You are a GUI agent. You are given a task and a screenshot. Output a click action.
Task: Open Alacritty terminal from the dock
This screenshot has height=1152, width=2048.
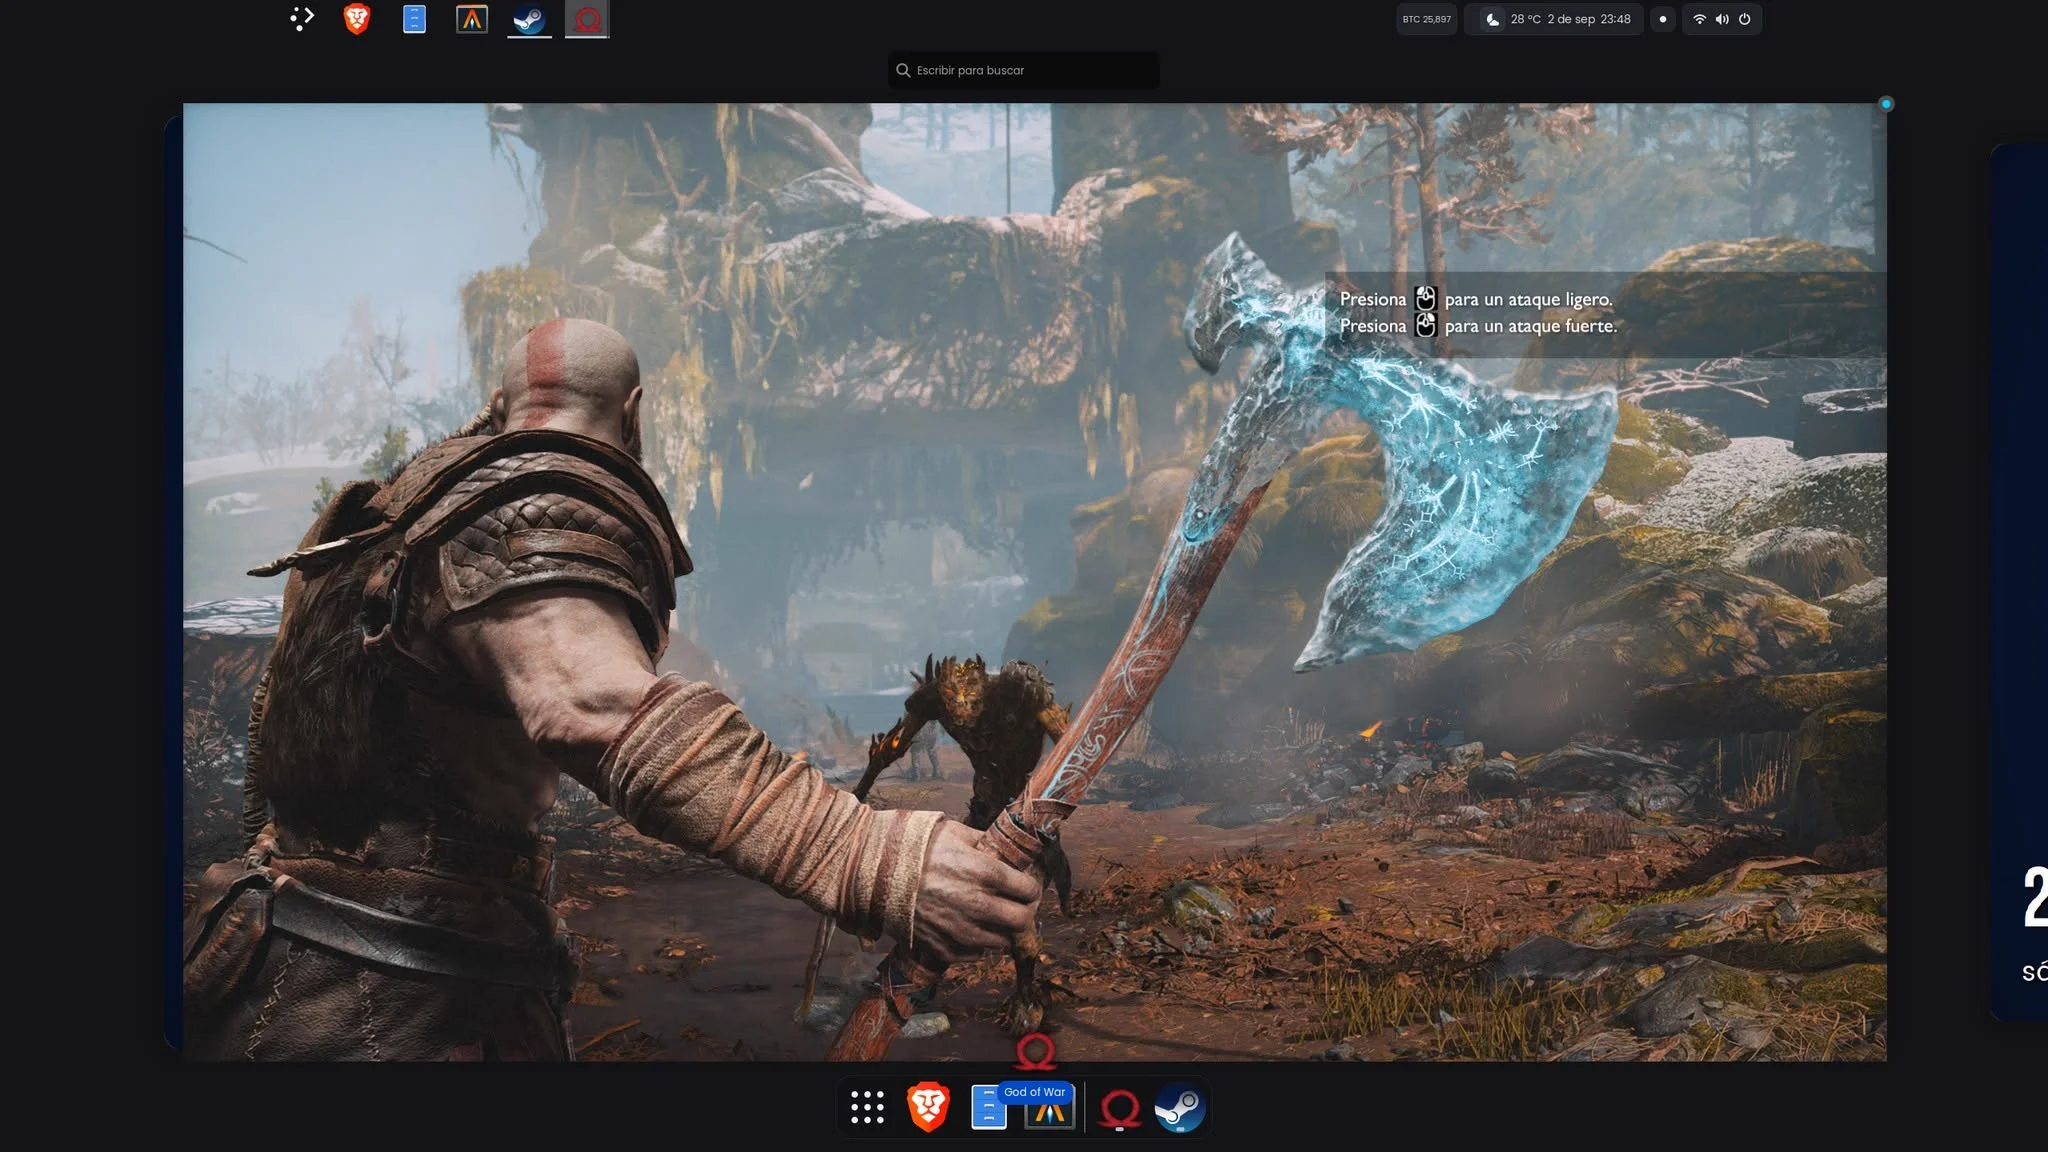[x=1049, y=1113]
